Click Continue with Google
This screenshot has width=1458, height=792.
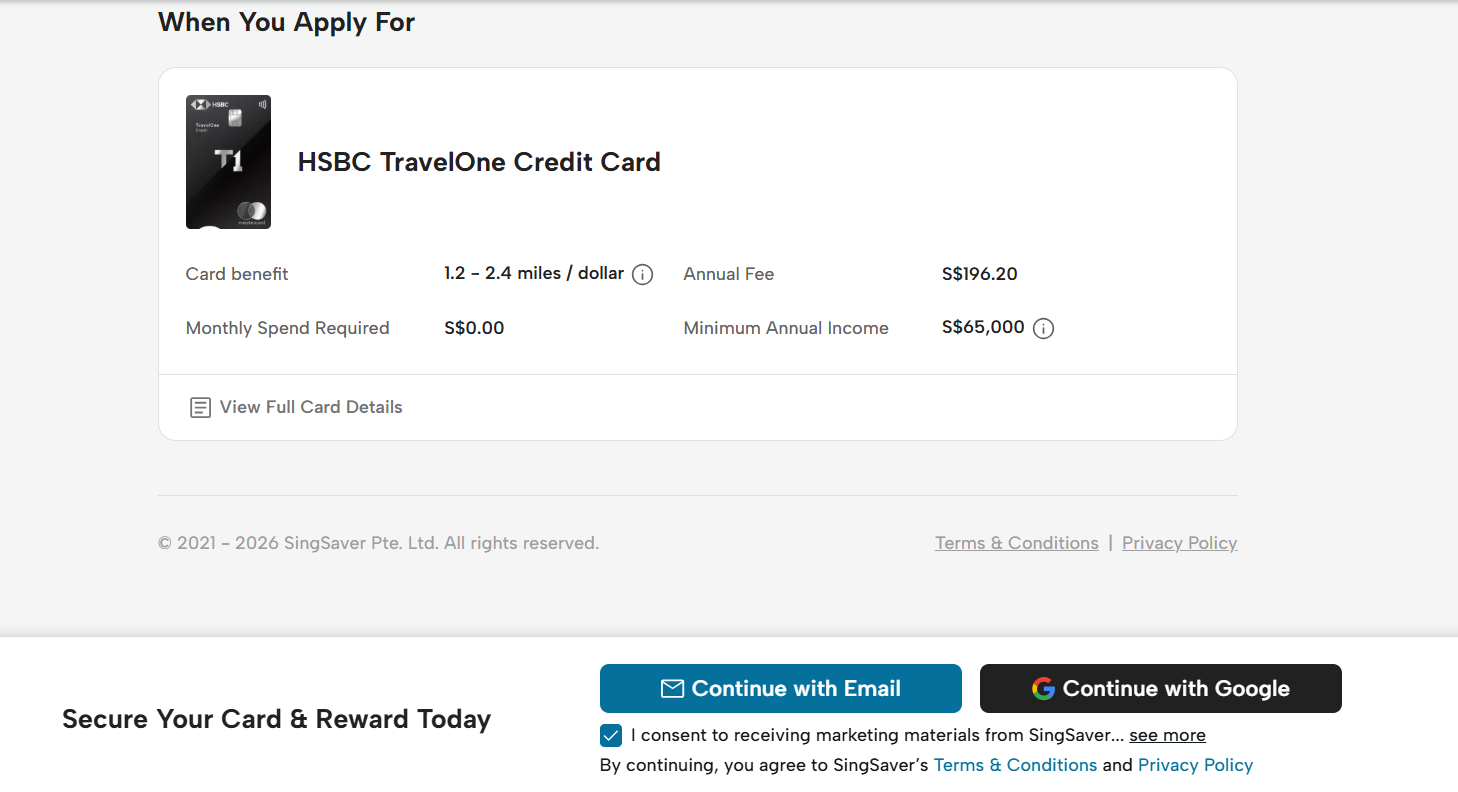[1160, 688]
